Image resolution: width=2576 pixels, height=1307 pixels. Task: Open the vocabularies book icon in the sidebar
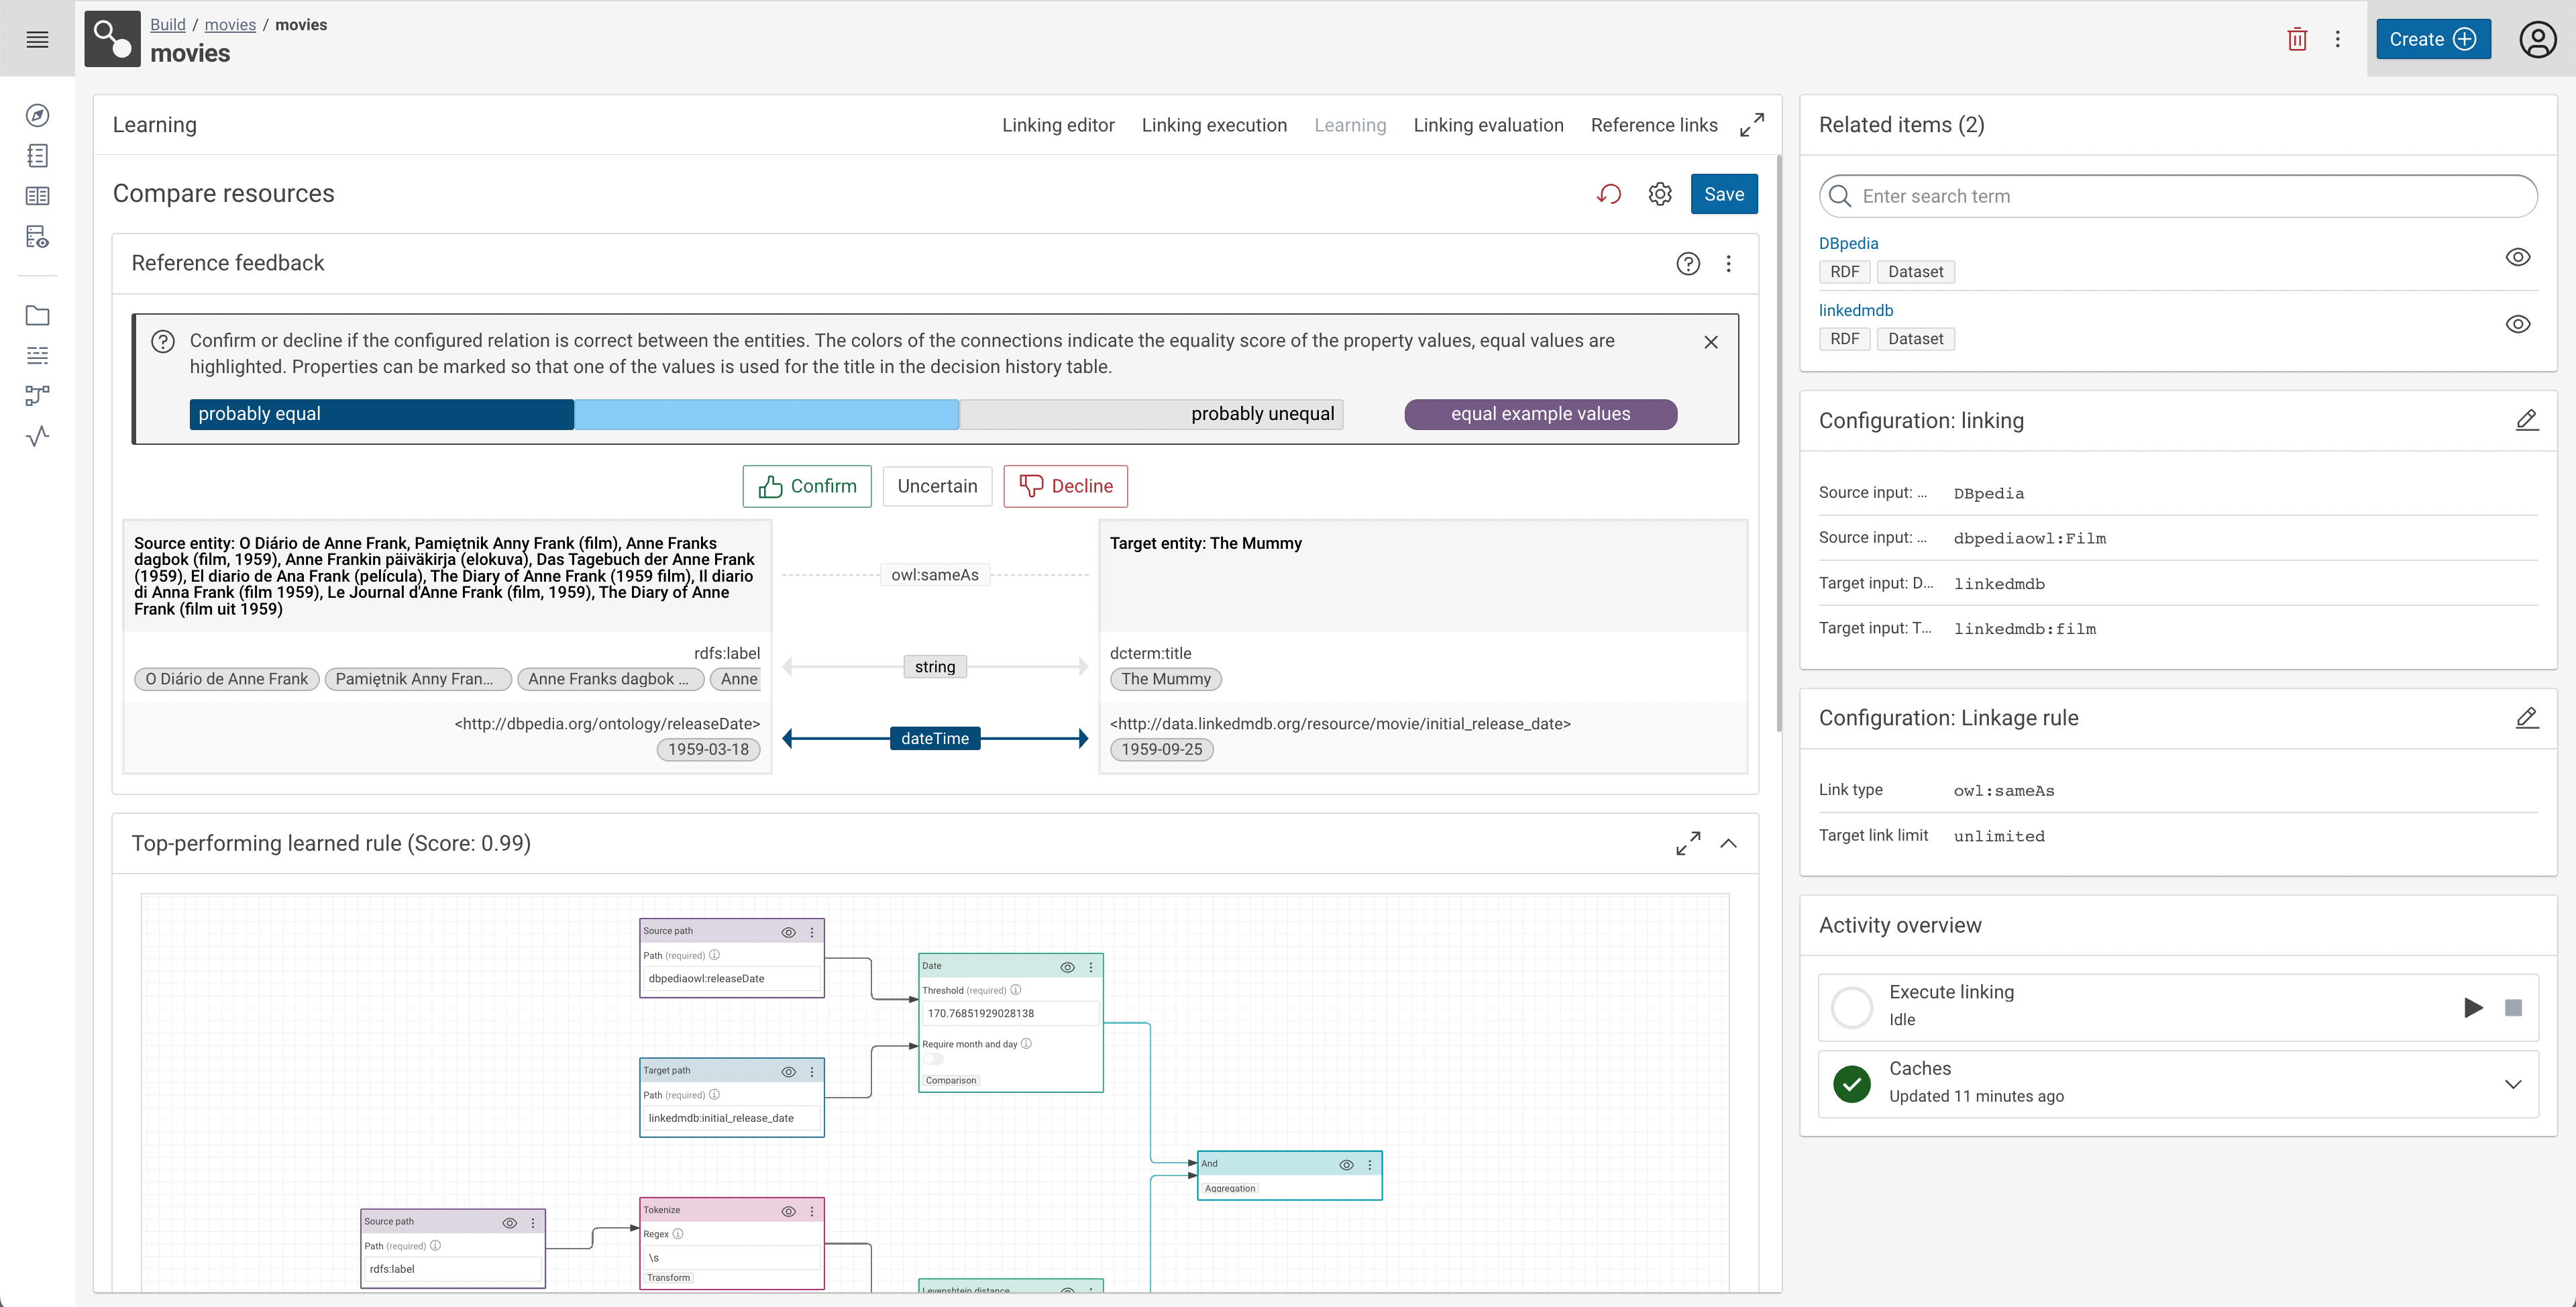(37, 195)
